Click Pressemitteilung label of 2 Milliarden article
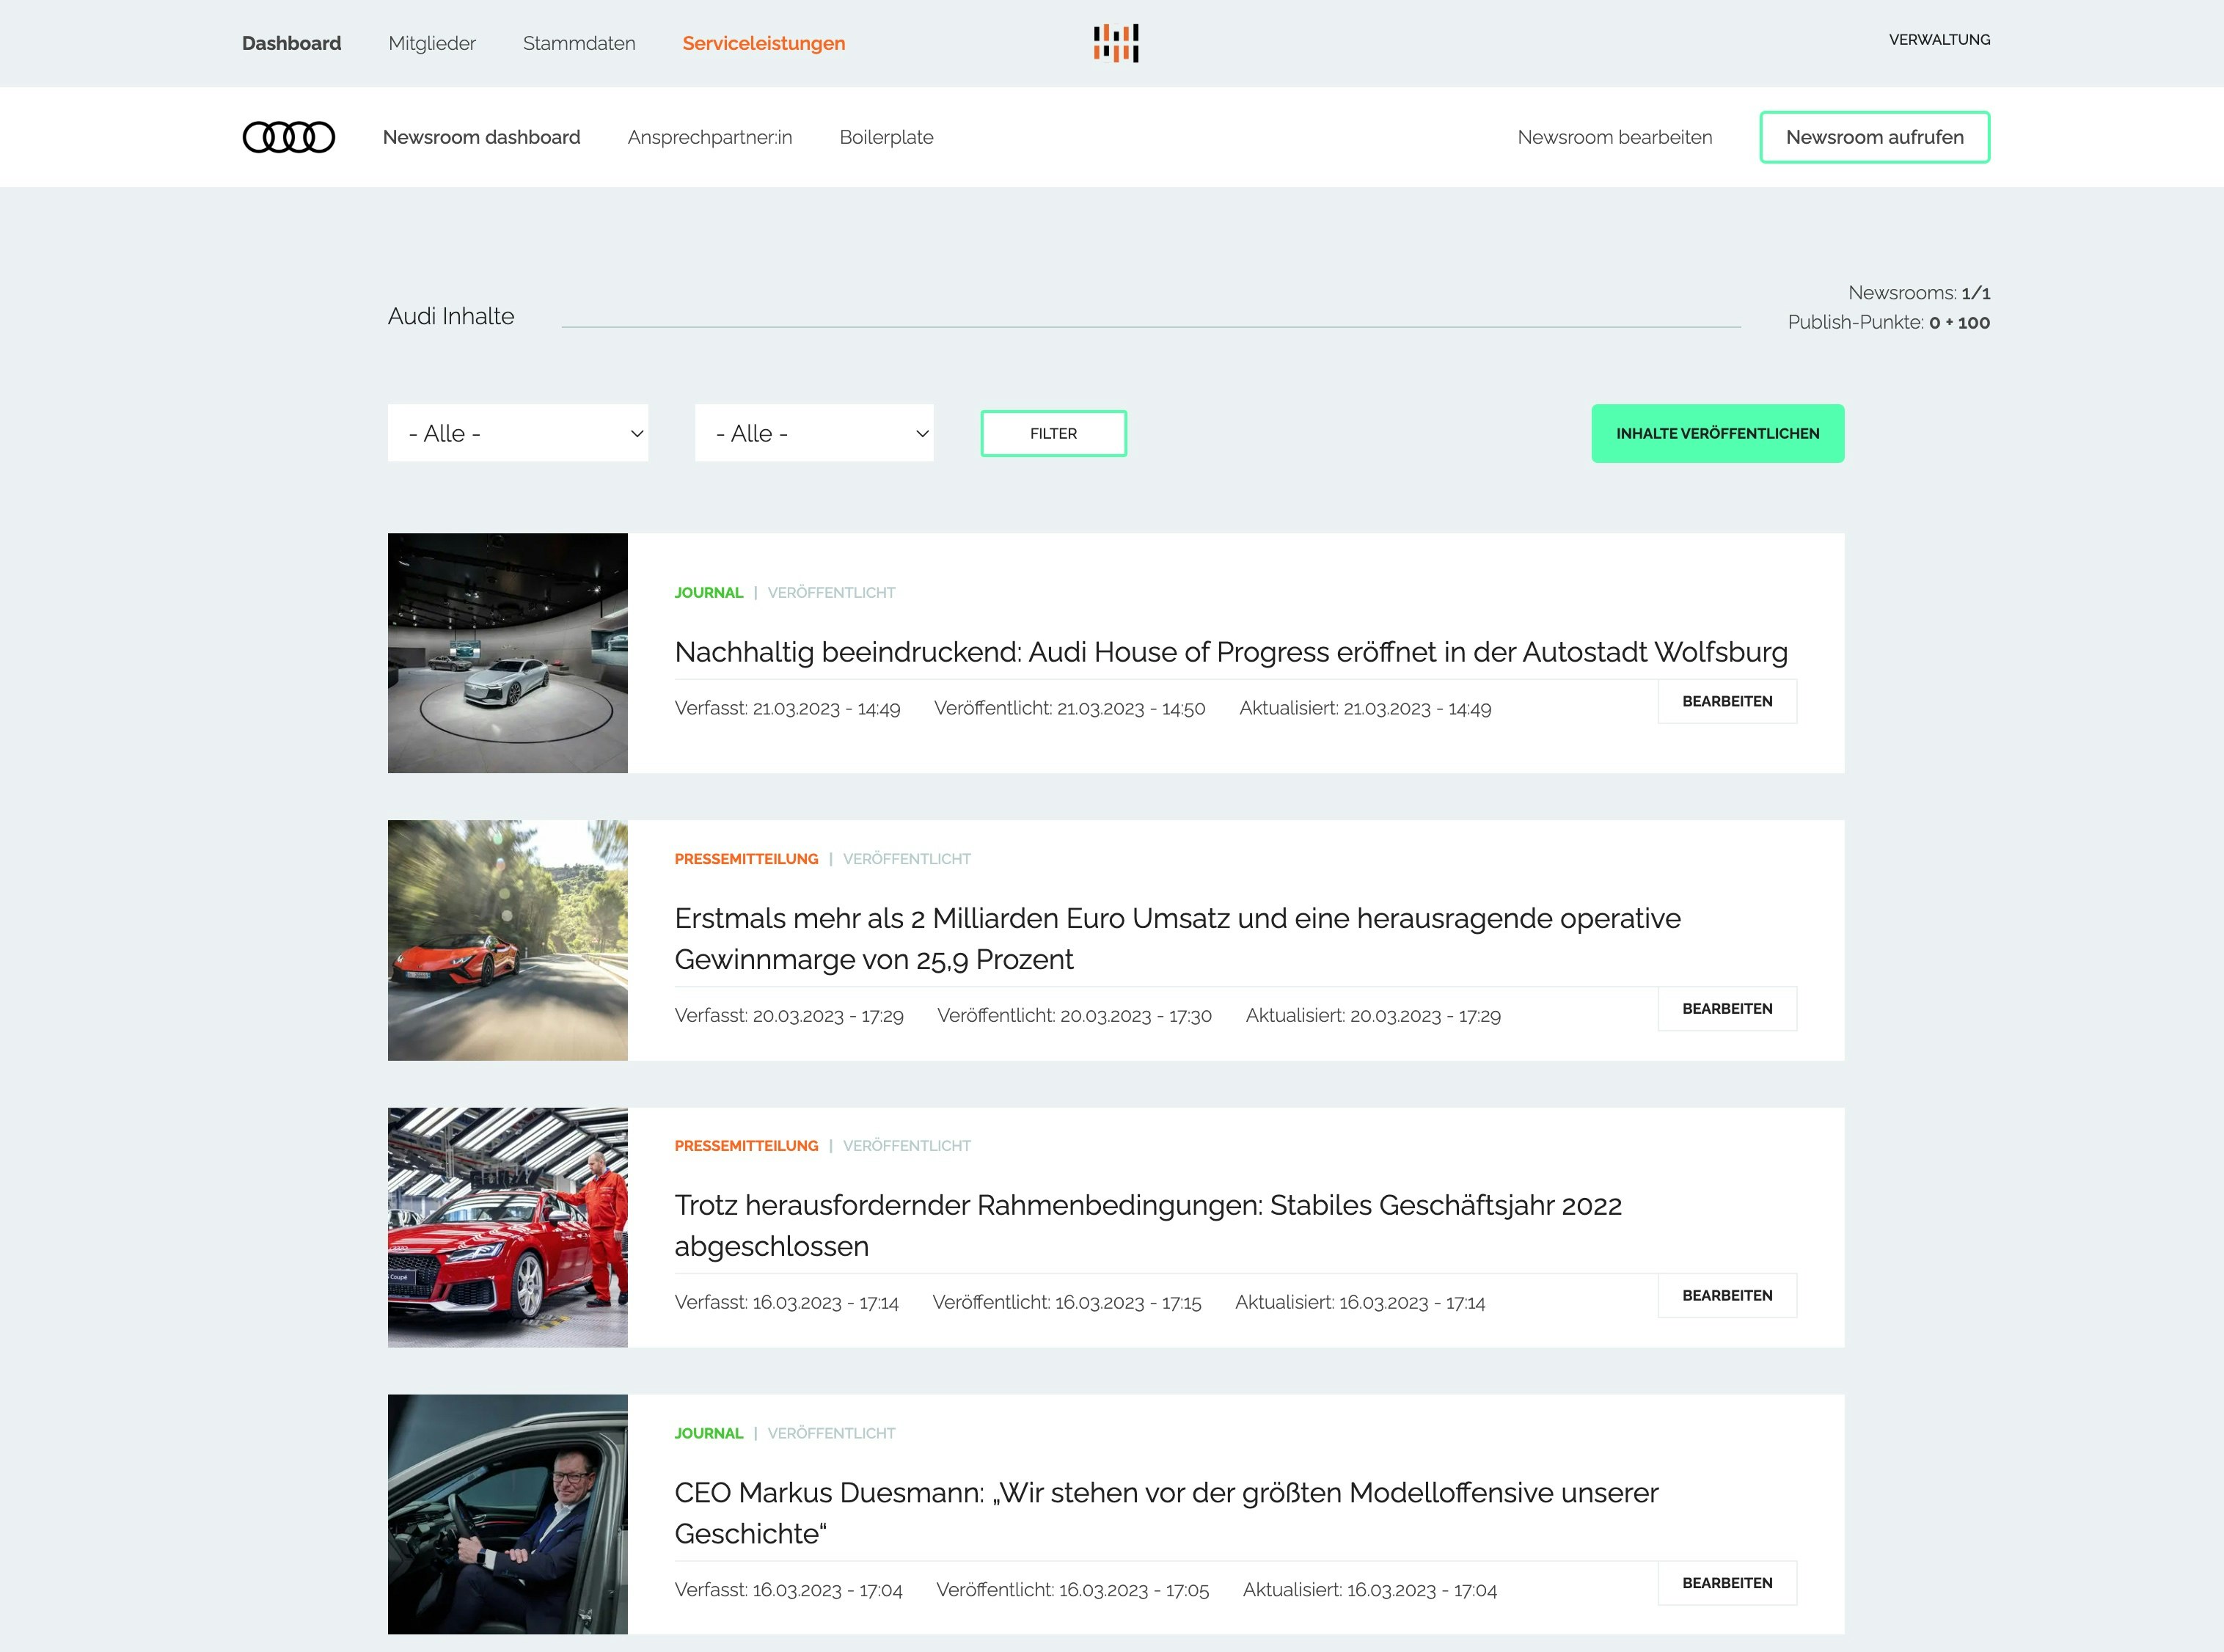 pos(746,858)
